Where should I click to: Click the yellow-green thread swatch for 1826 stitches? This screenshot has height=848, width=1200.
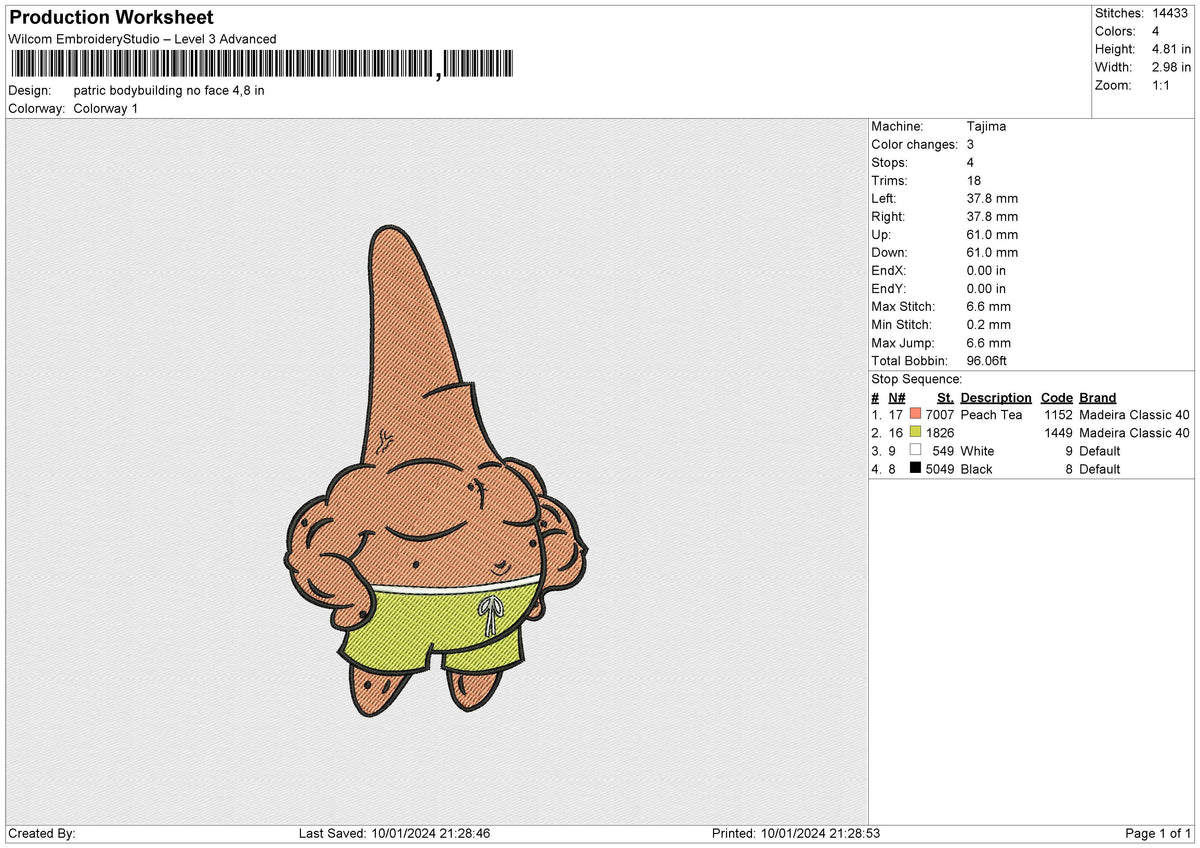pos(915,433)
